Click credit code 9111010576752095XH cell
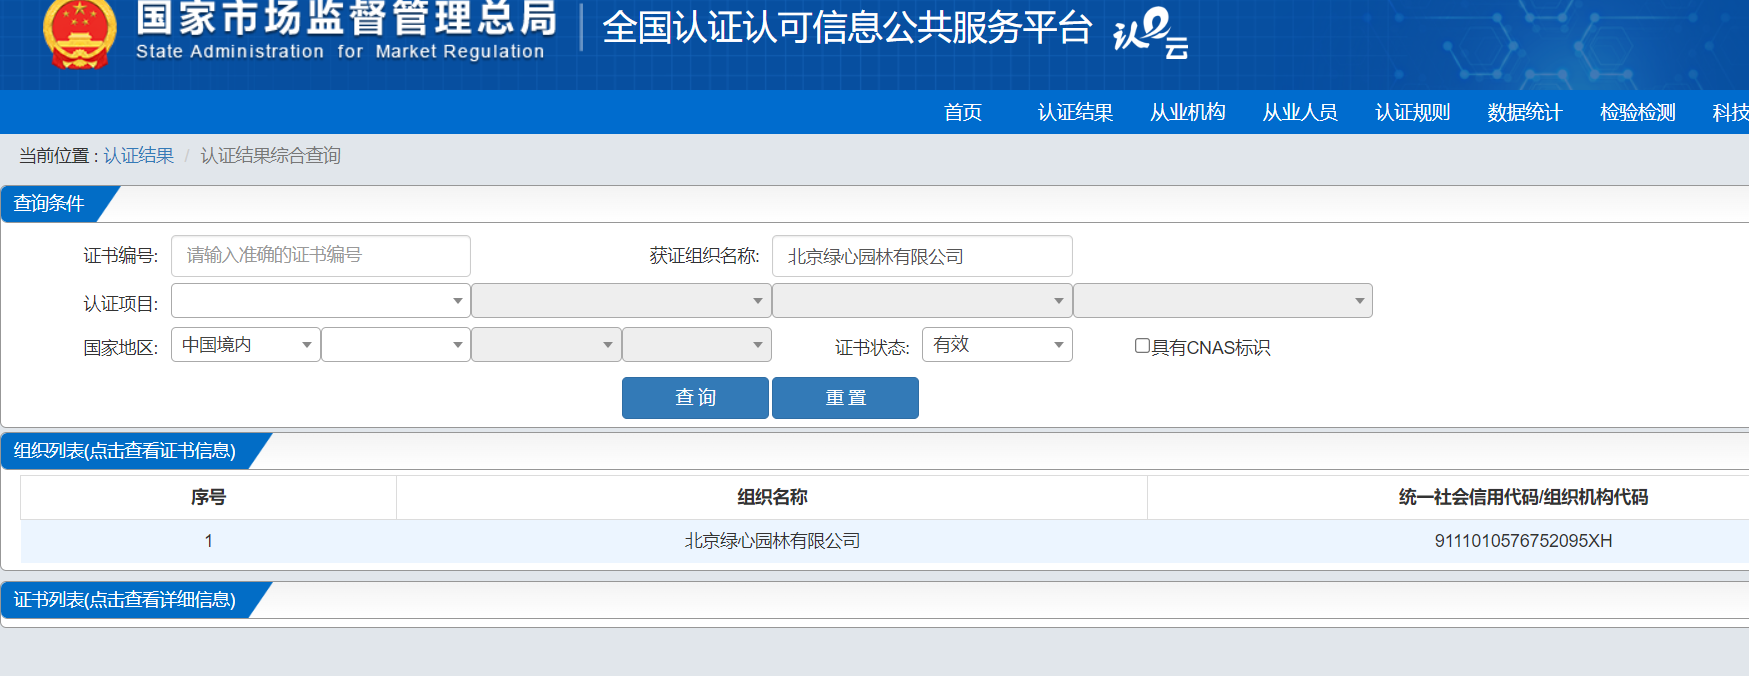The width and height of the screenshot is (1749, 676). [x=1523, y=541]
